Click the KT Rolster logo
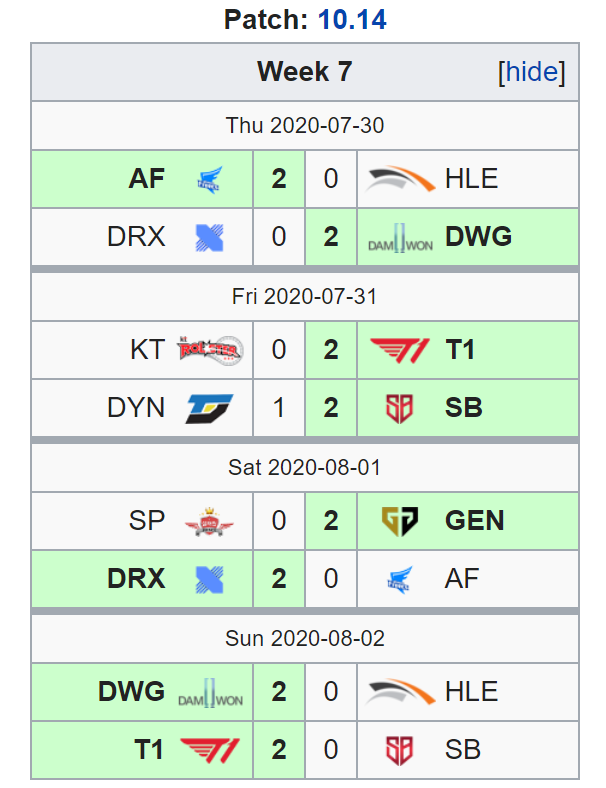606x788 pixels. (x=210, y=350)
